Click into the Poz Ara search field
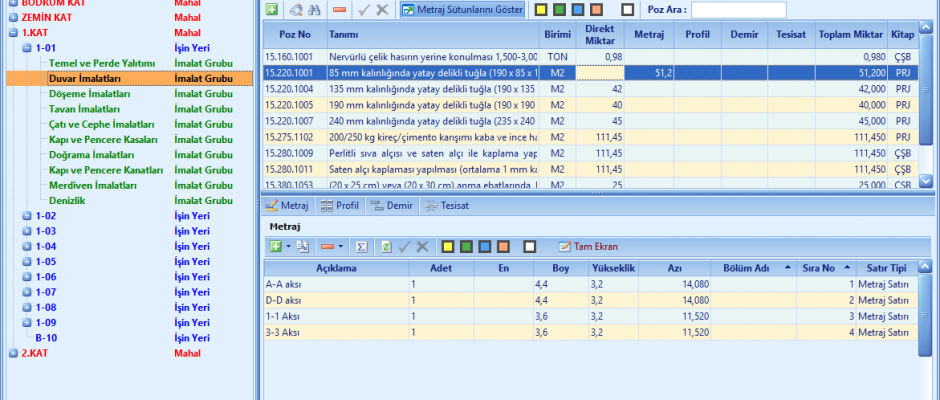The width and height of the screenshot is (940, 400). point(738,9)
